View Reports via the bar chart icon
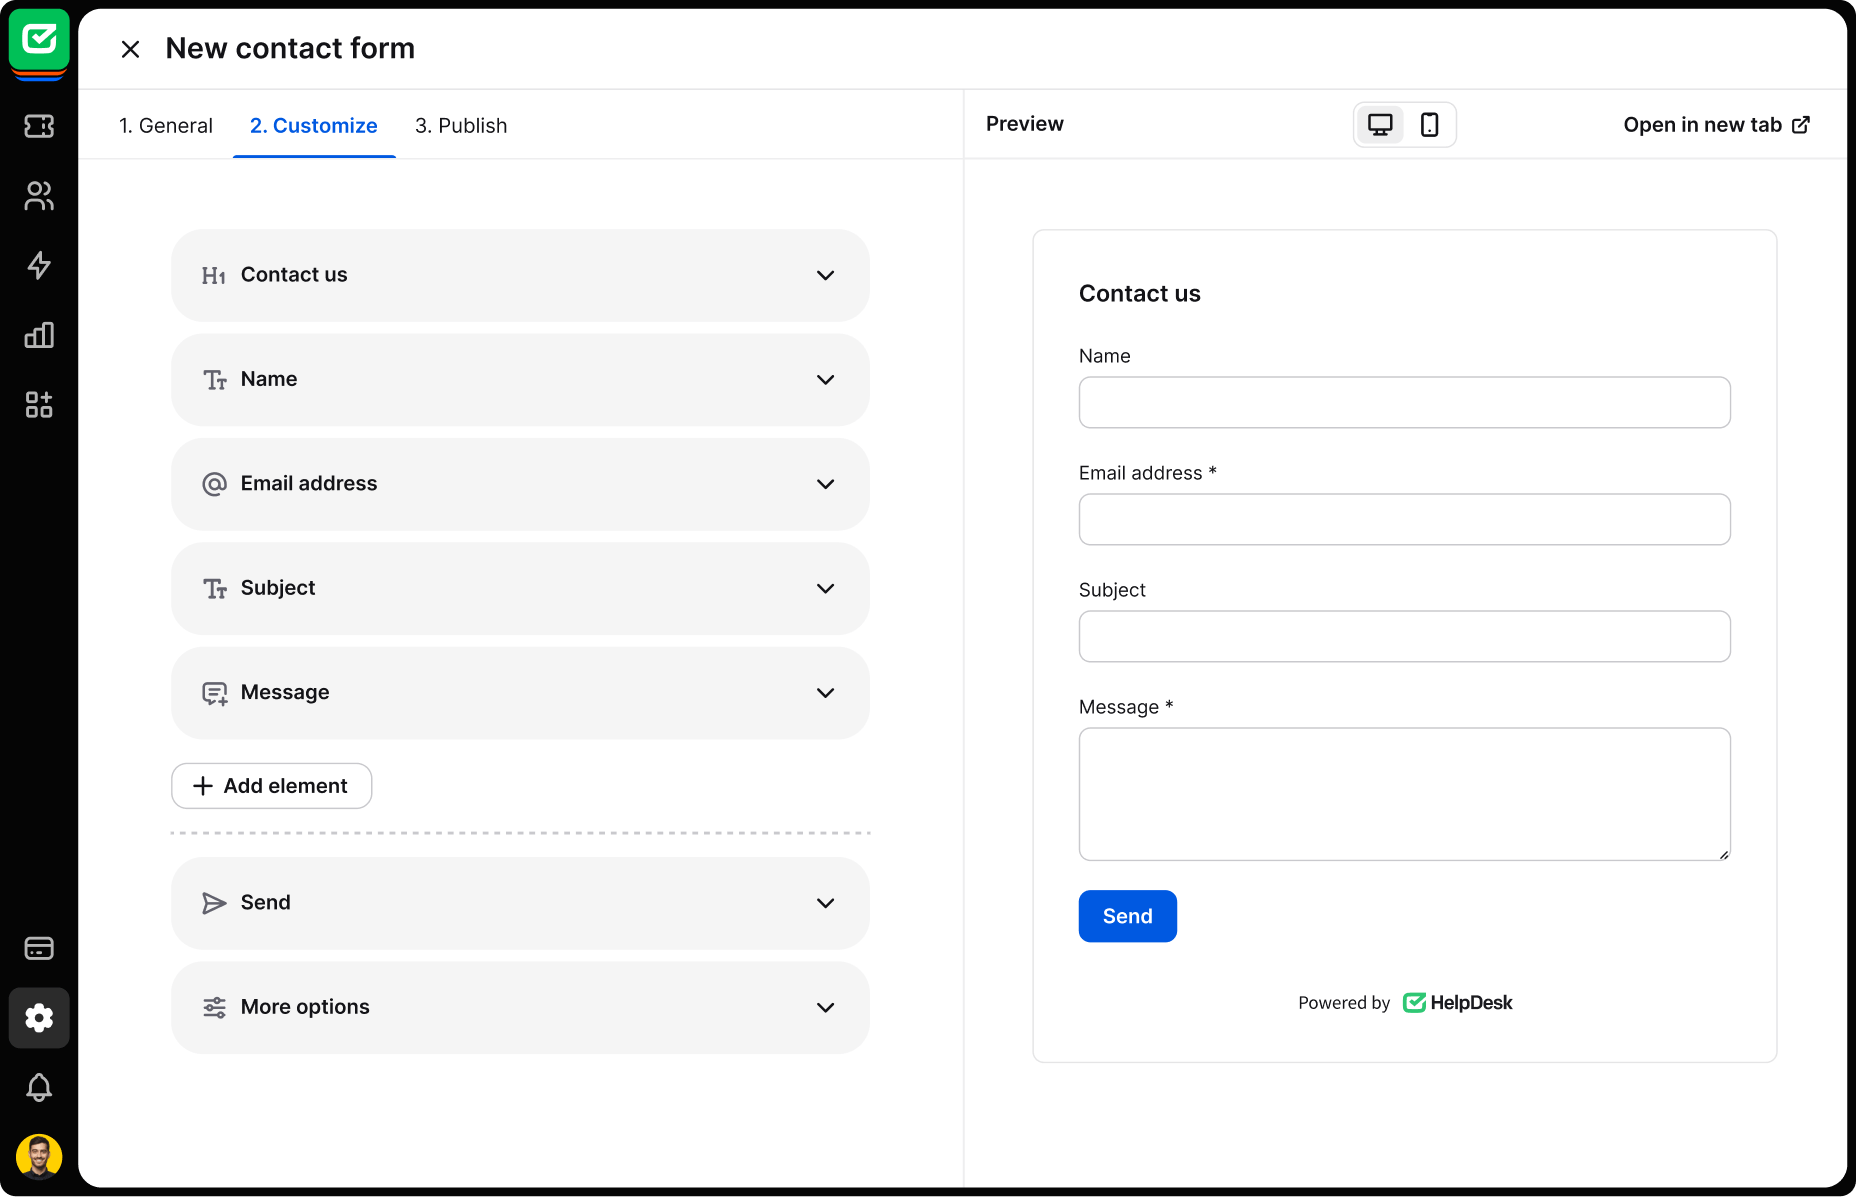Screen dimensions: 1856x1197 coord(39,335)
